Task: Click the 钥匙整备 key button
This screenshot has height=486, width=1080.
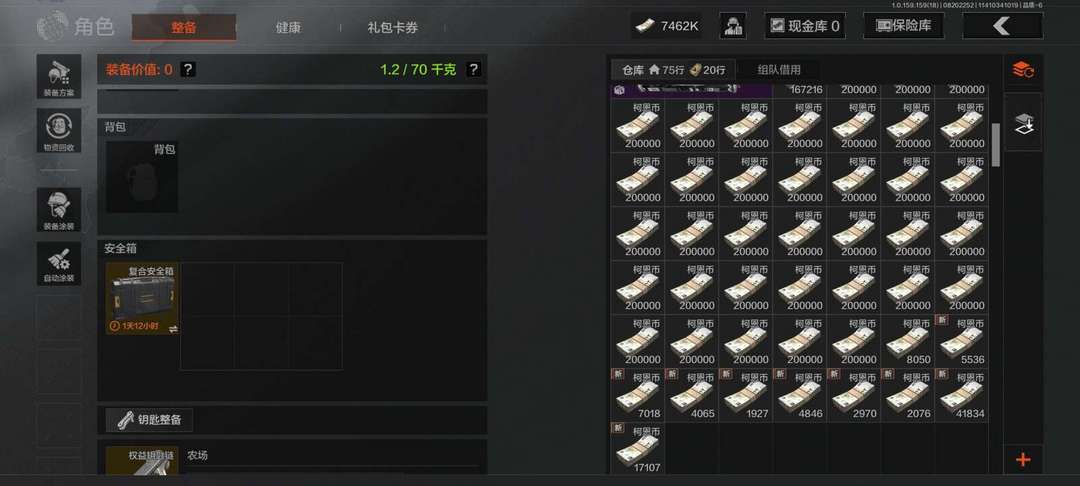Action: 149,420
